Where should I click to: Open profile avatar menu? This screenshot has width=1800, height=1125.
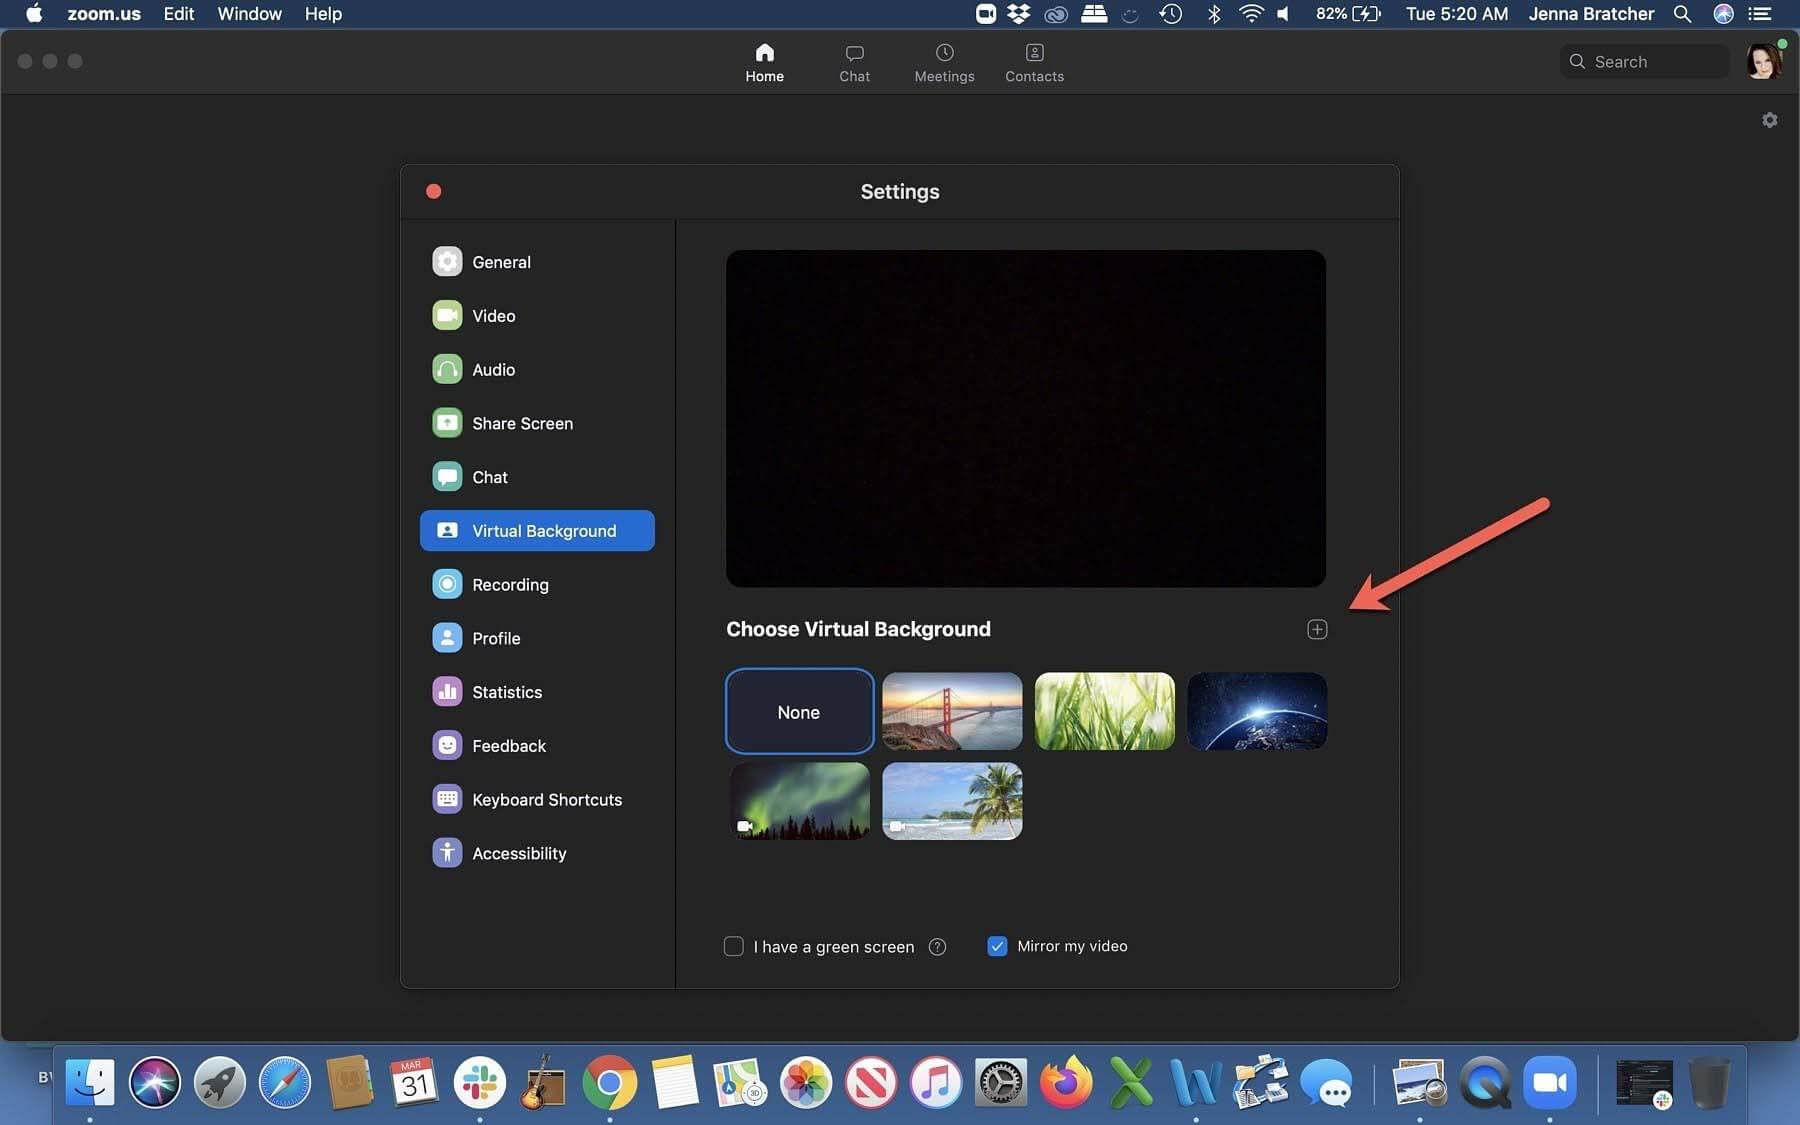coord(1764,61)
